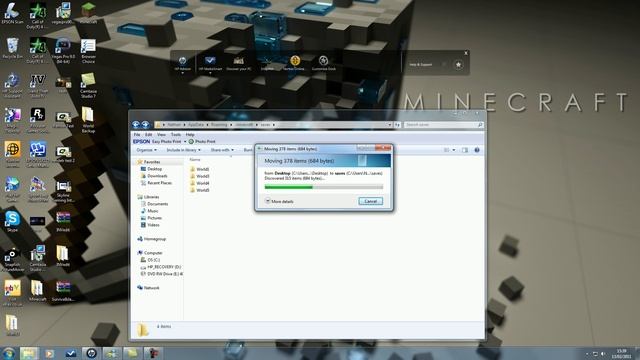Open the Minecraft grass block desktop icon
The height and width of the screenshot is (360, 640).
pyautogui.click(x=88, y=12)
